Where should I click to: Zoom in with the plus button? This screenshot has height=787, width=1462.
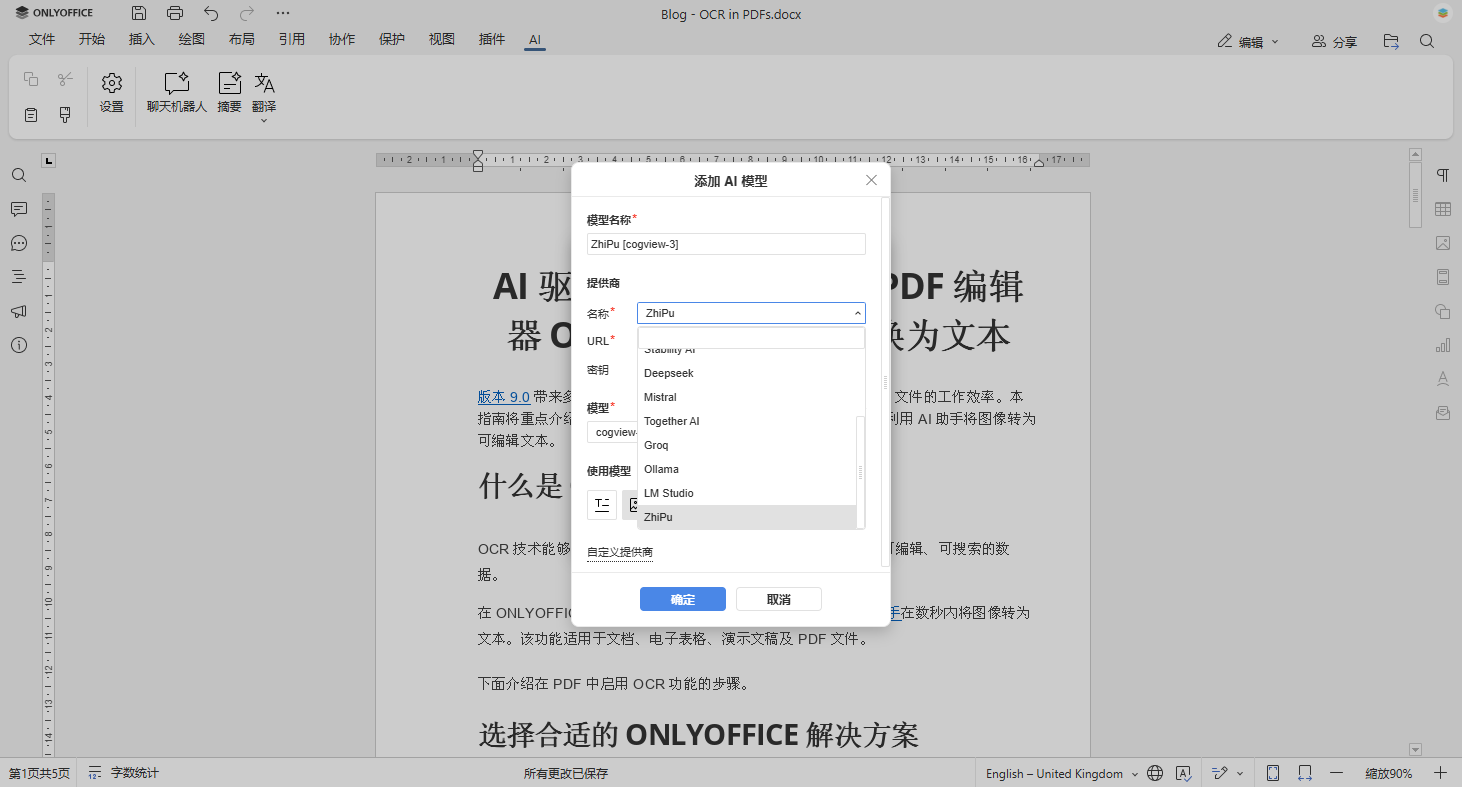coord(1441,773)
